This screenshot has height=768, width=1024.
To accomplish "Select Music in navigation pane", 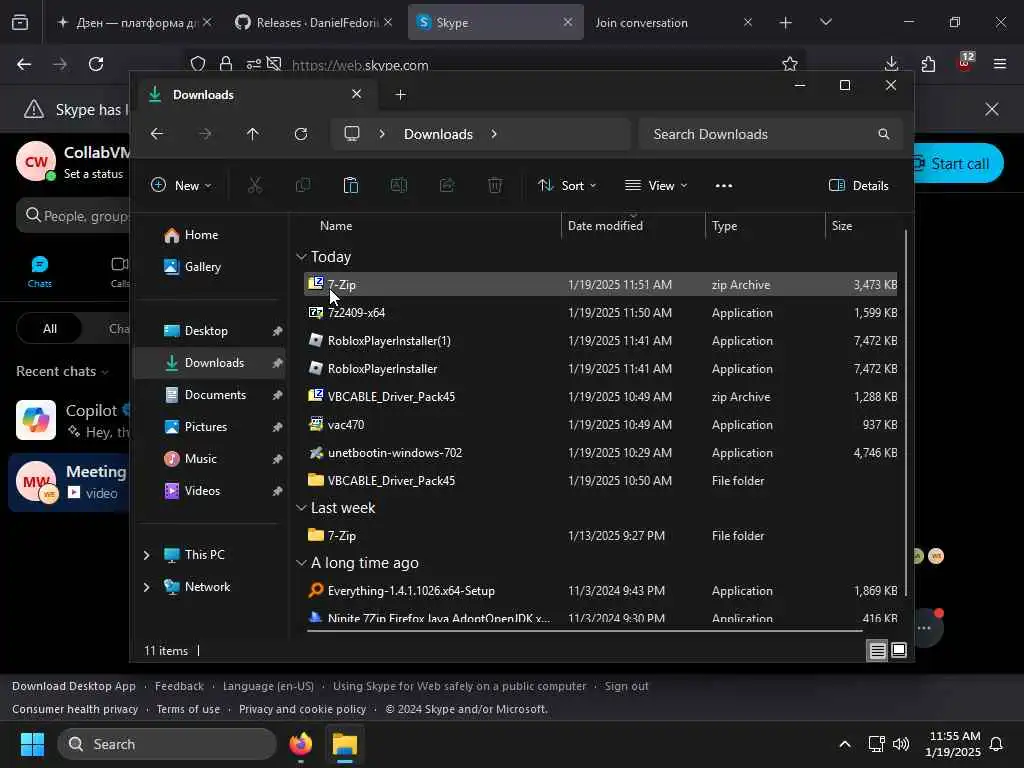I will pos(210,458).
